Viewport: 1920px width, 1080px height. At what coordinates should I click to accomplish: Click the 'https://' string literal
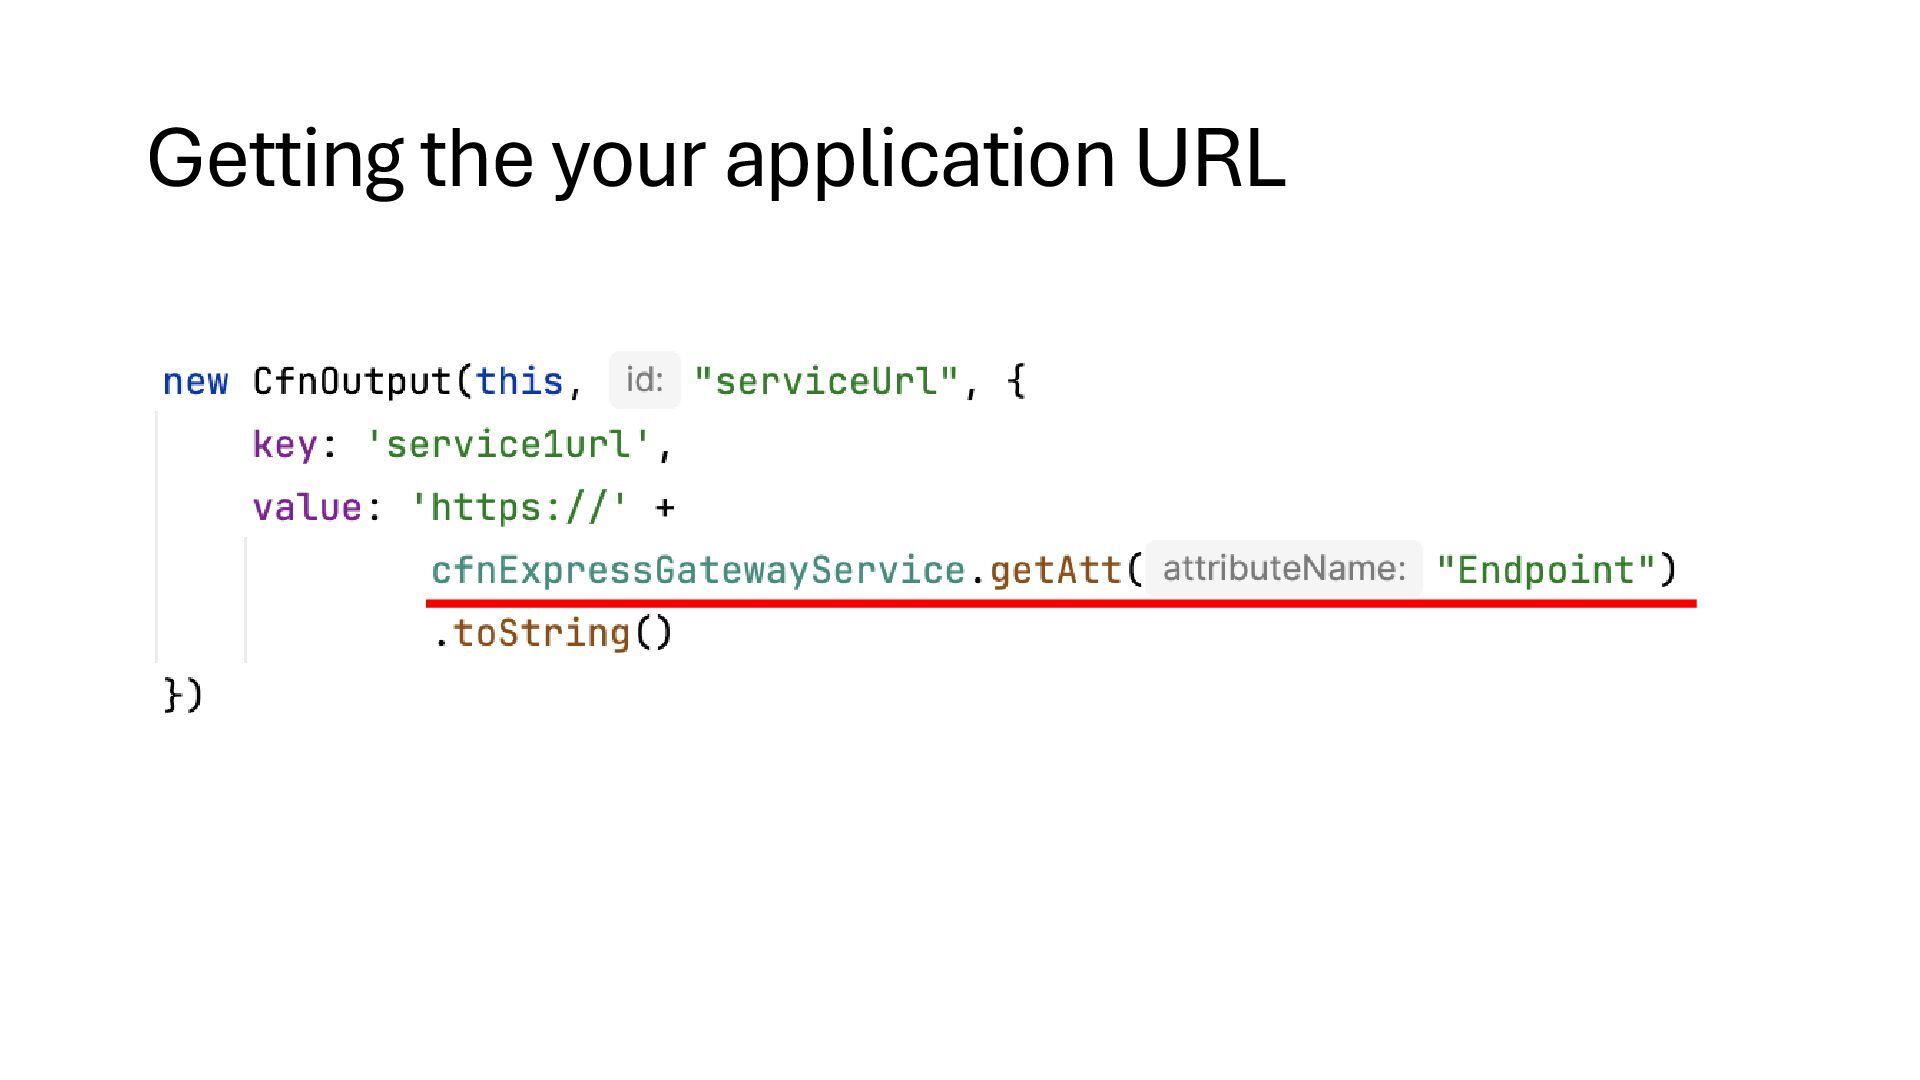tap(519, 507)
